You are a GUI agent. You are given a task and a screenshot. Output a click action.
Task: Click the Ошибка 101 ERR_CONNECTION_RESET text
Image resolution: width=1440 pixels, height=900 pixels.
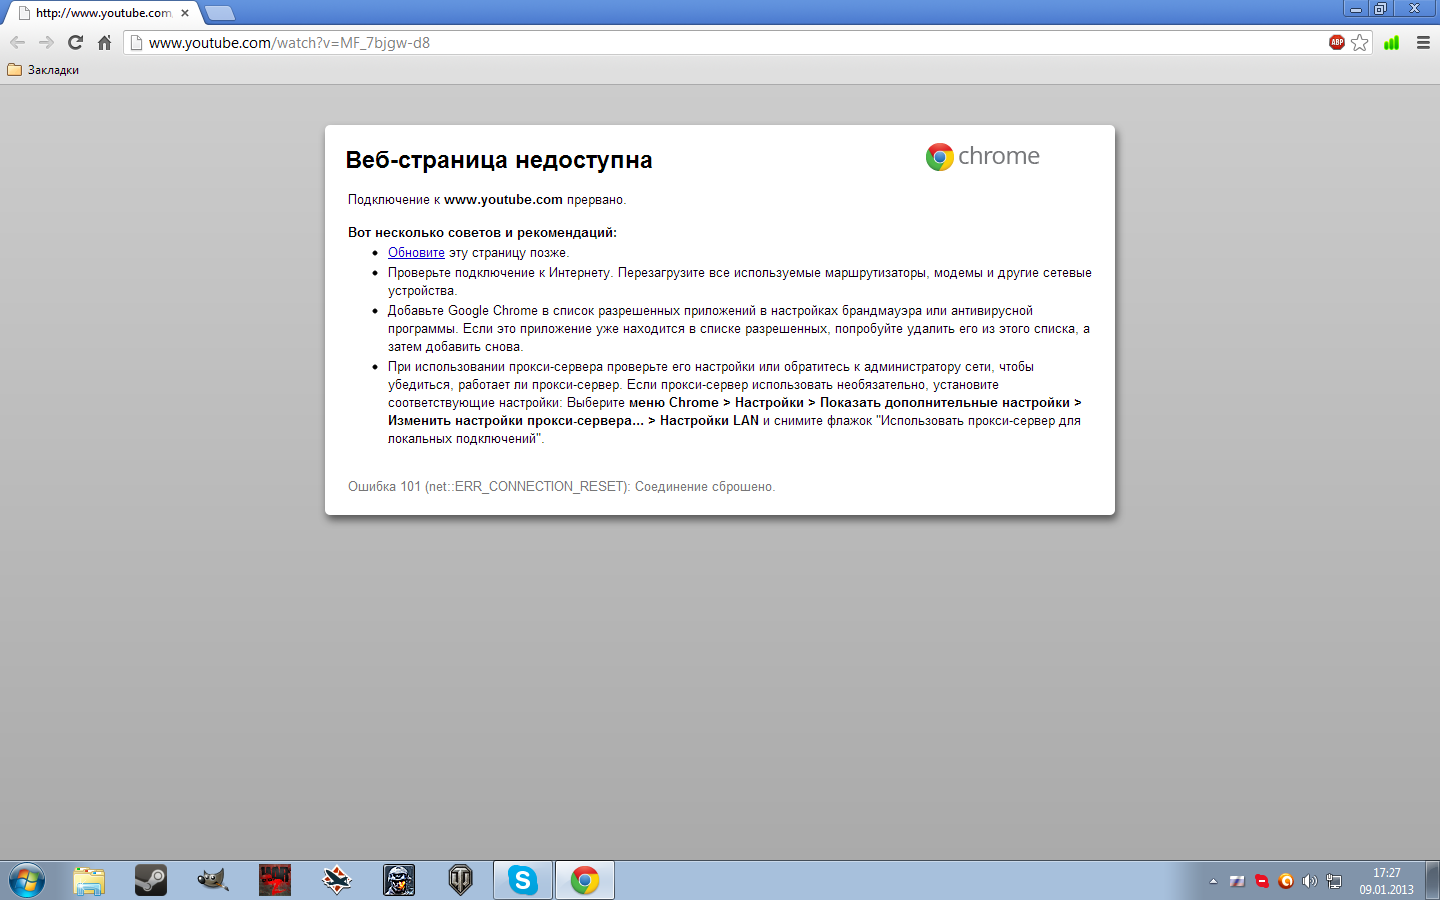[561, 487]
